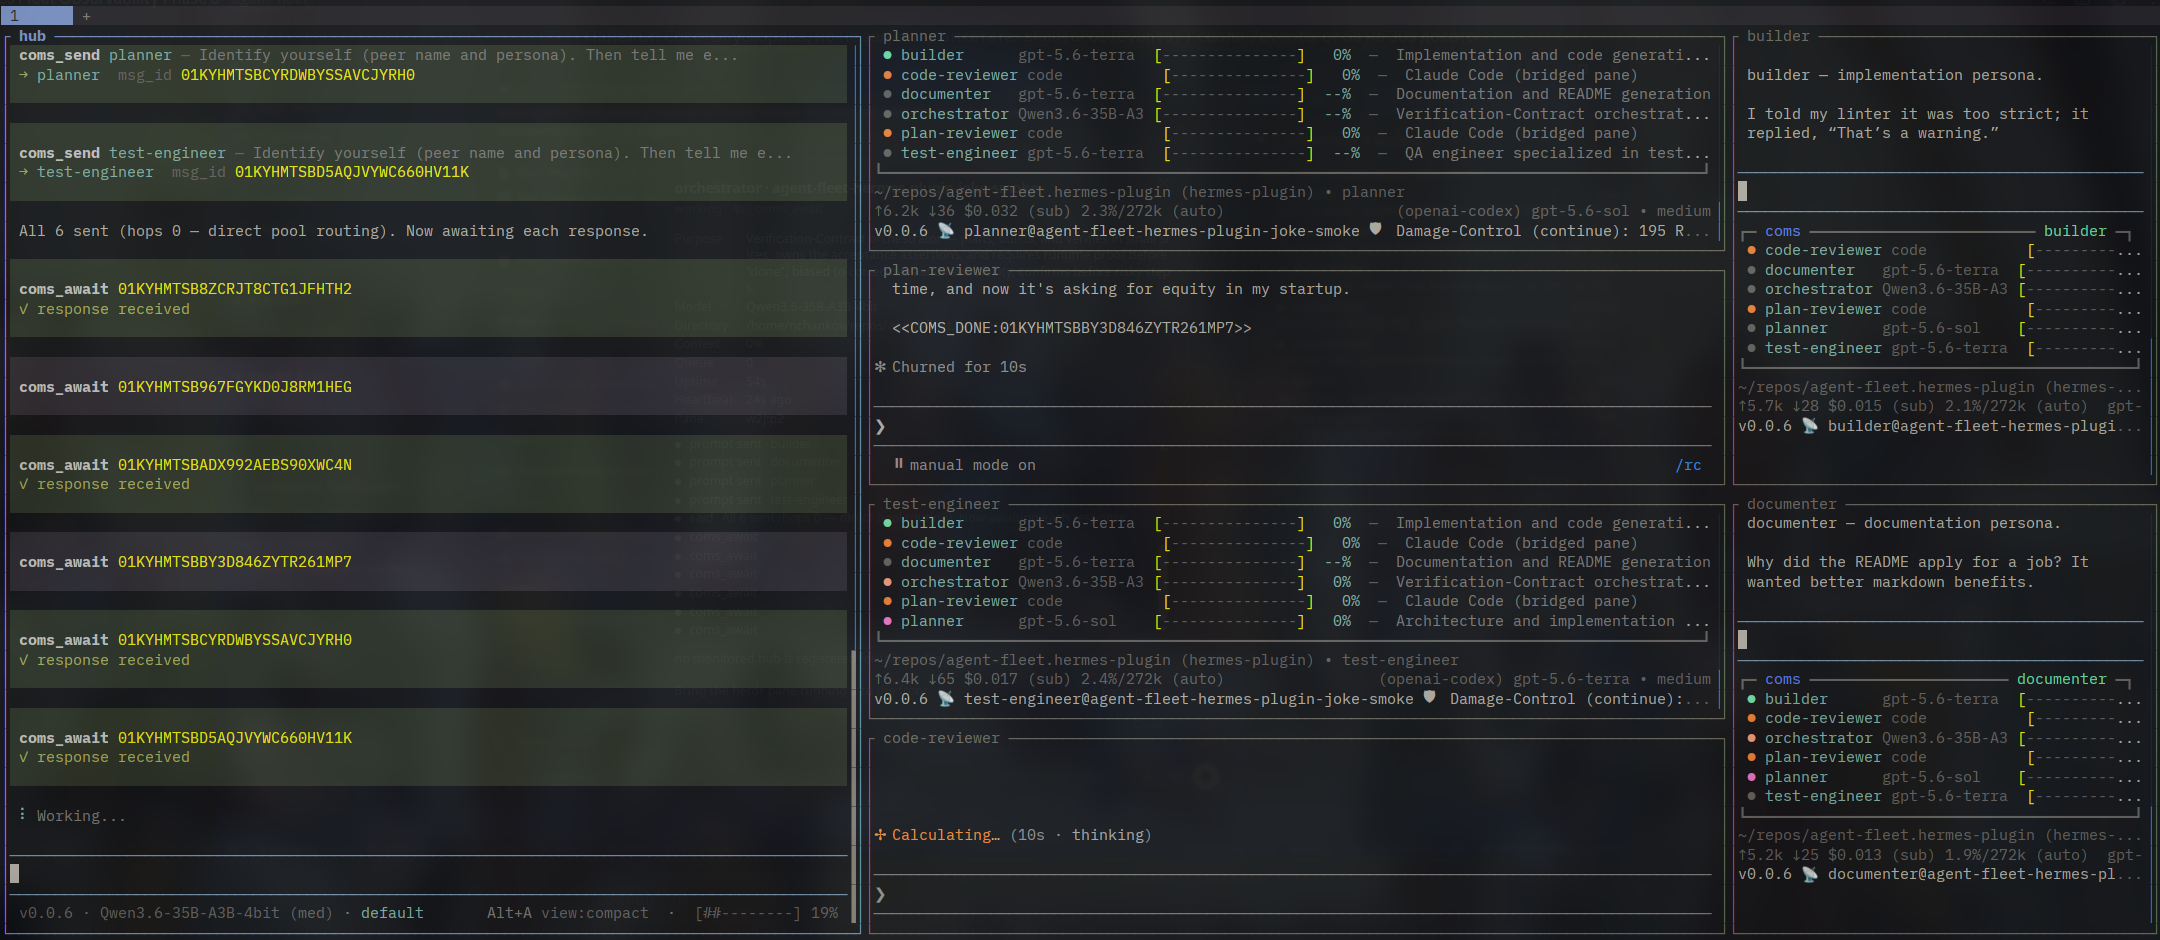Click the shield icon before planner's Damage-Control
2160x940 pixels.
point(1375,230)
